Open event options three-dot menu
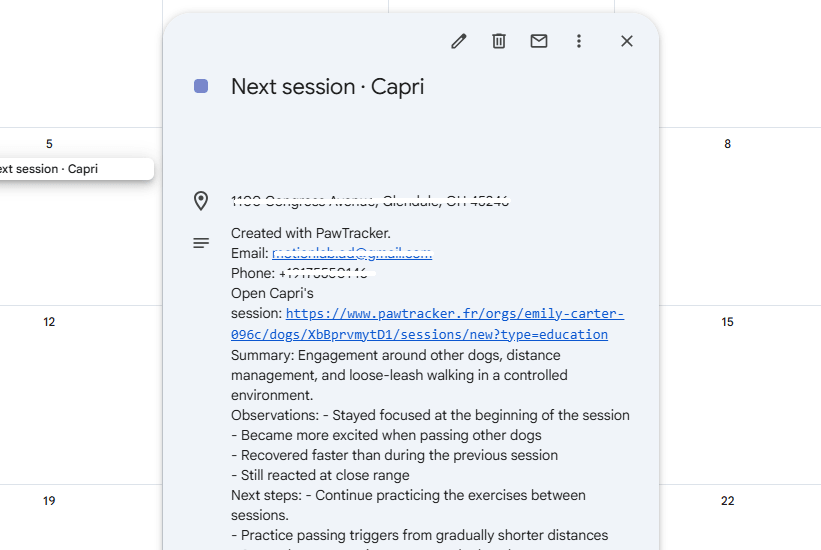821x550 pixels. pyautogui.click(x=579, y=41)
